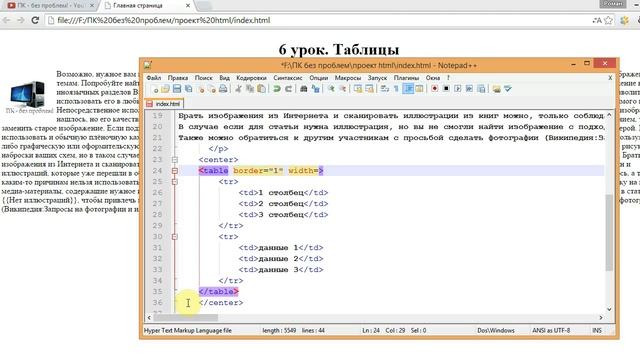Open a file via the toolbar folder icon
Image resolution: width=640 pixels, height=360 pixels.
click(x=165, y=89)
